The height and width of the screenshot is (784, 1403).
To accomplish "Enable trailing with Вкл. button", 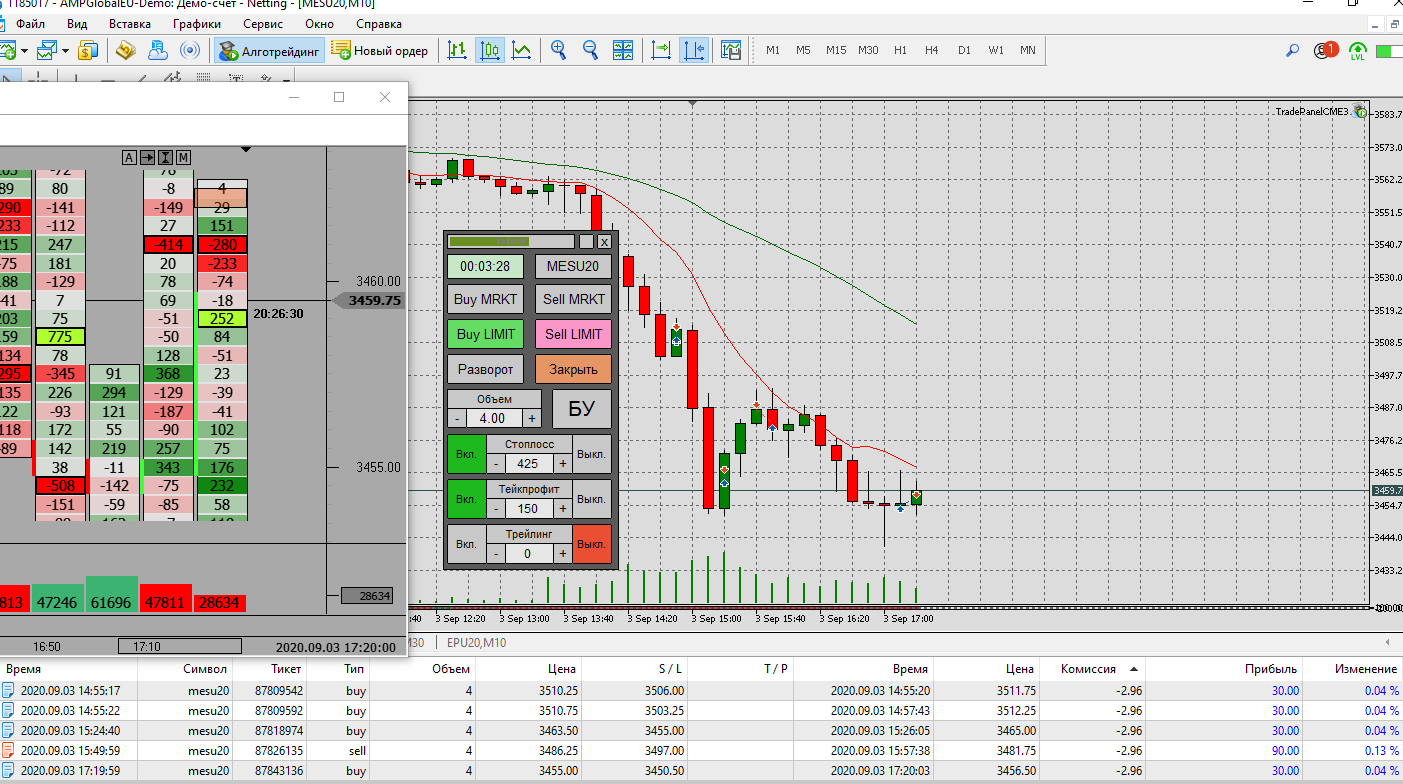I will pos(466,544).
